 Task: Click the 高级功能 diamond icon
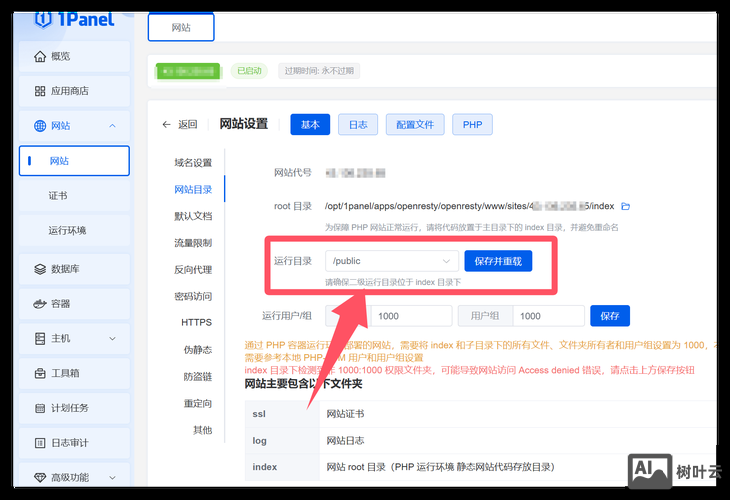click(40, 478)
